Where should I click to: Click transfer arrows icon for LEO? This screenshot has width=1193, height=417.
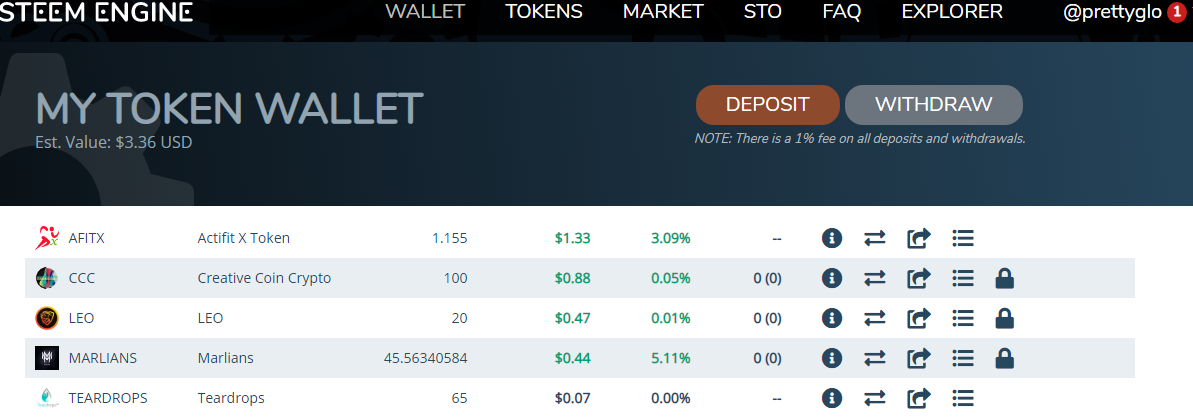tap(875, 318)
